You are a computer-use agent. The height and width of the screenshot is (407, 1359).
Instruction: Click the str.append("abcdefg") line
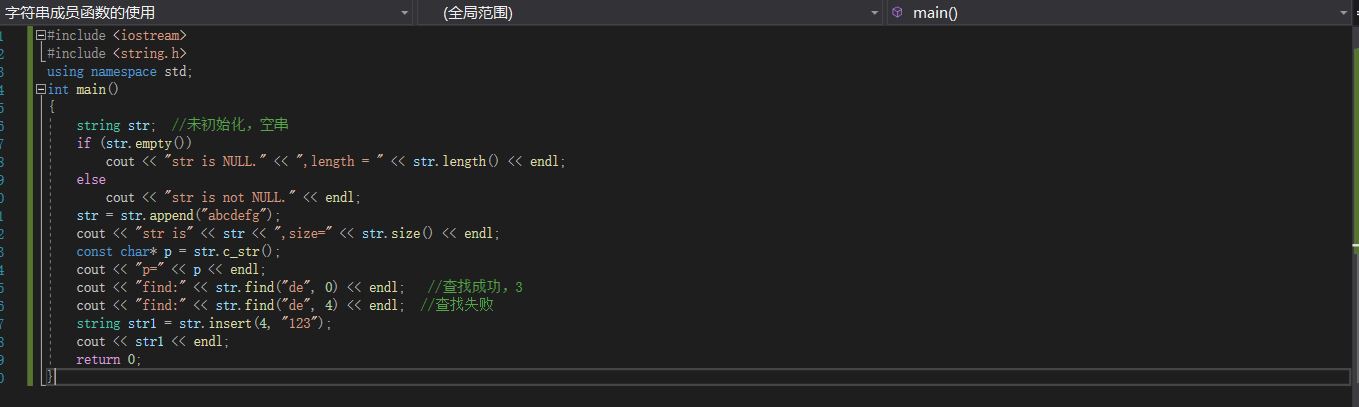pyautogui.click(x=179, y=215)
